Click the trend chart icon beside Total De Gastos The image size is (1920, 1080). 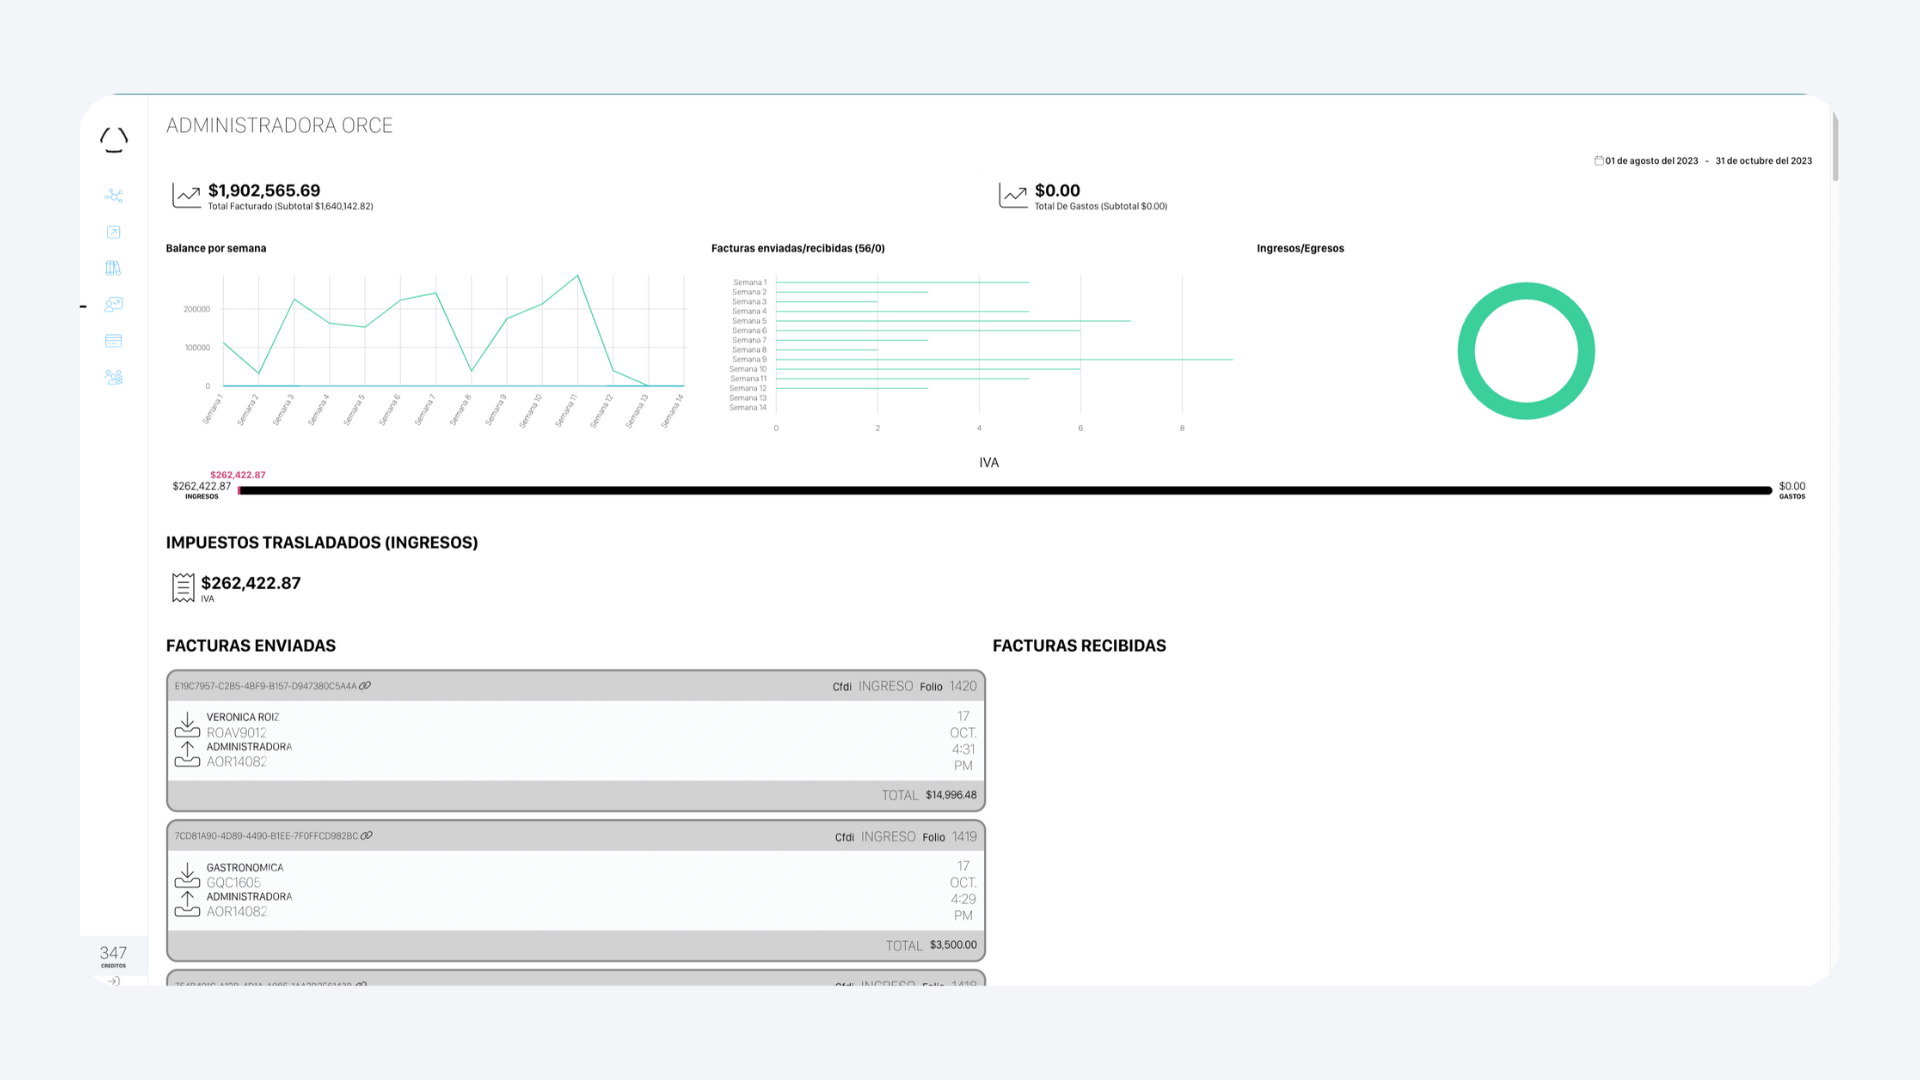[x=1013, y=195]
